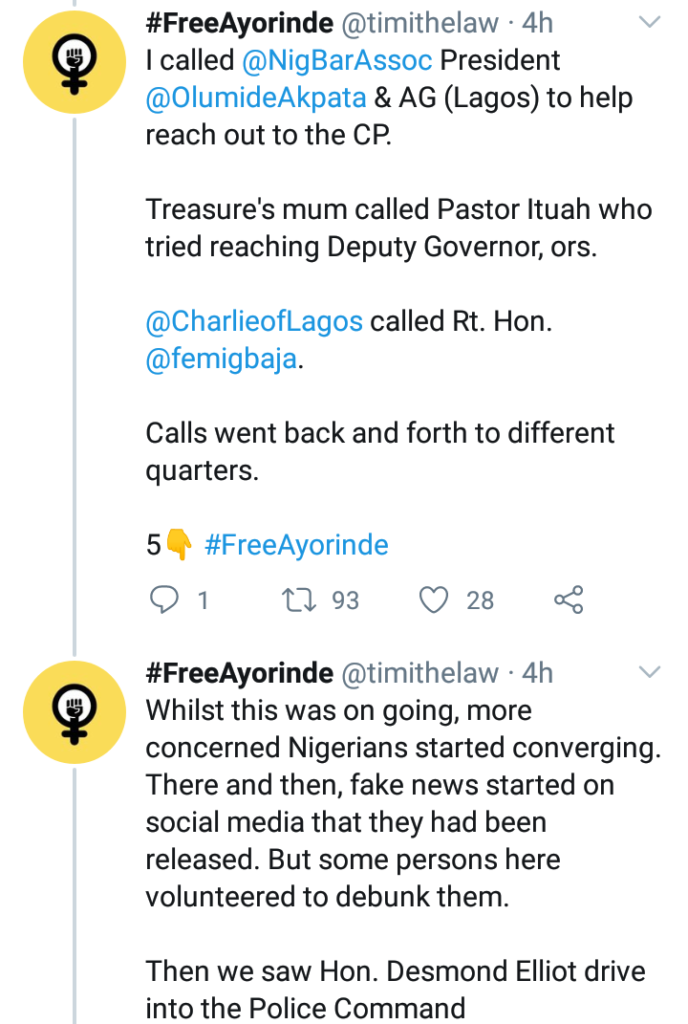Open the first tweet's 4h timestamp
The image size is (688, 1024).
tap(537, 22)
